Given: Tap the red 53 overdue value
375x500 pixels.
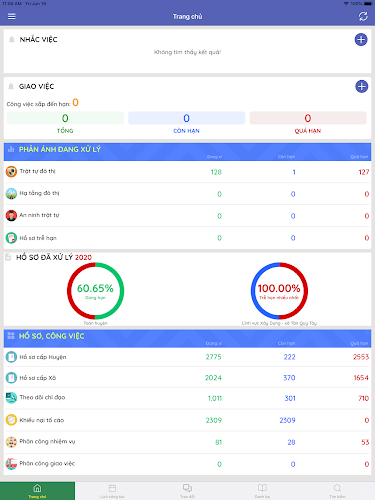Looking at the screenshot, I should pyautogui.click(x=365, y=442).
